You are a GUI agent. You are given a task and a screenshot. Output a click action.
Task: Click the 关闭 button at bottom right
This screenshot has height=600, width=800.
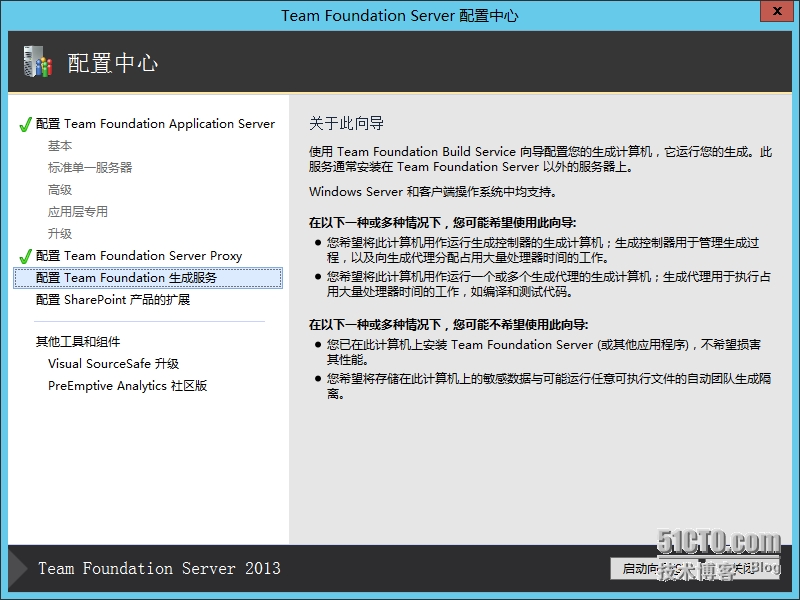coord(741,568)
